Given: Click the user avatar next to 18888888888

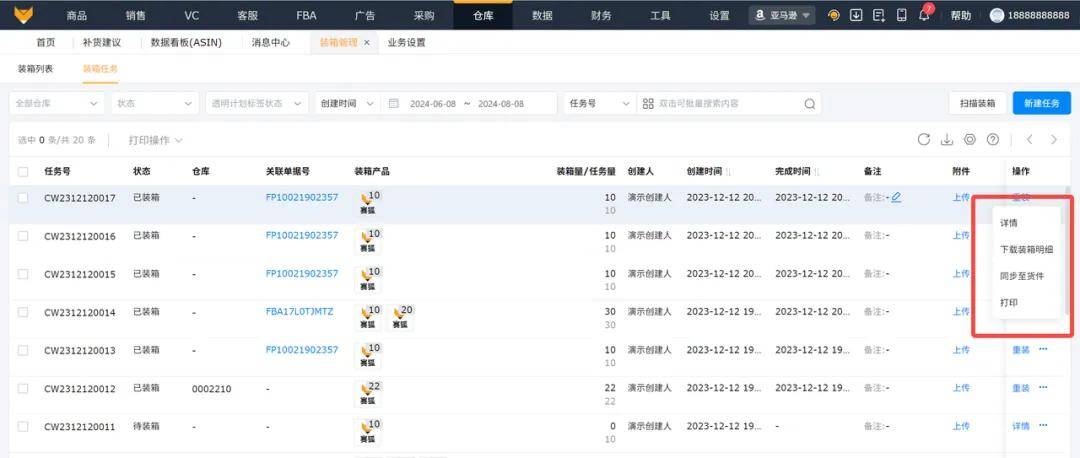Looking at the screenshot, I should click(x=997, y=15).
